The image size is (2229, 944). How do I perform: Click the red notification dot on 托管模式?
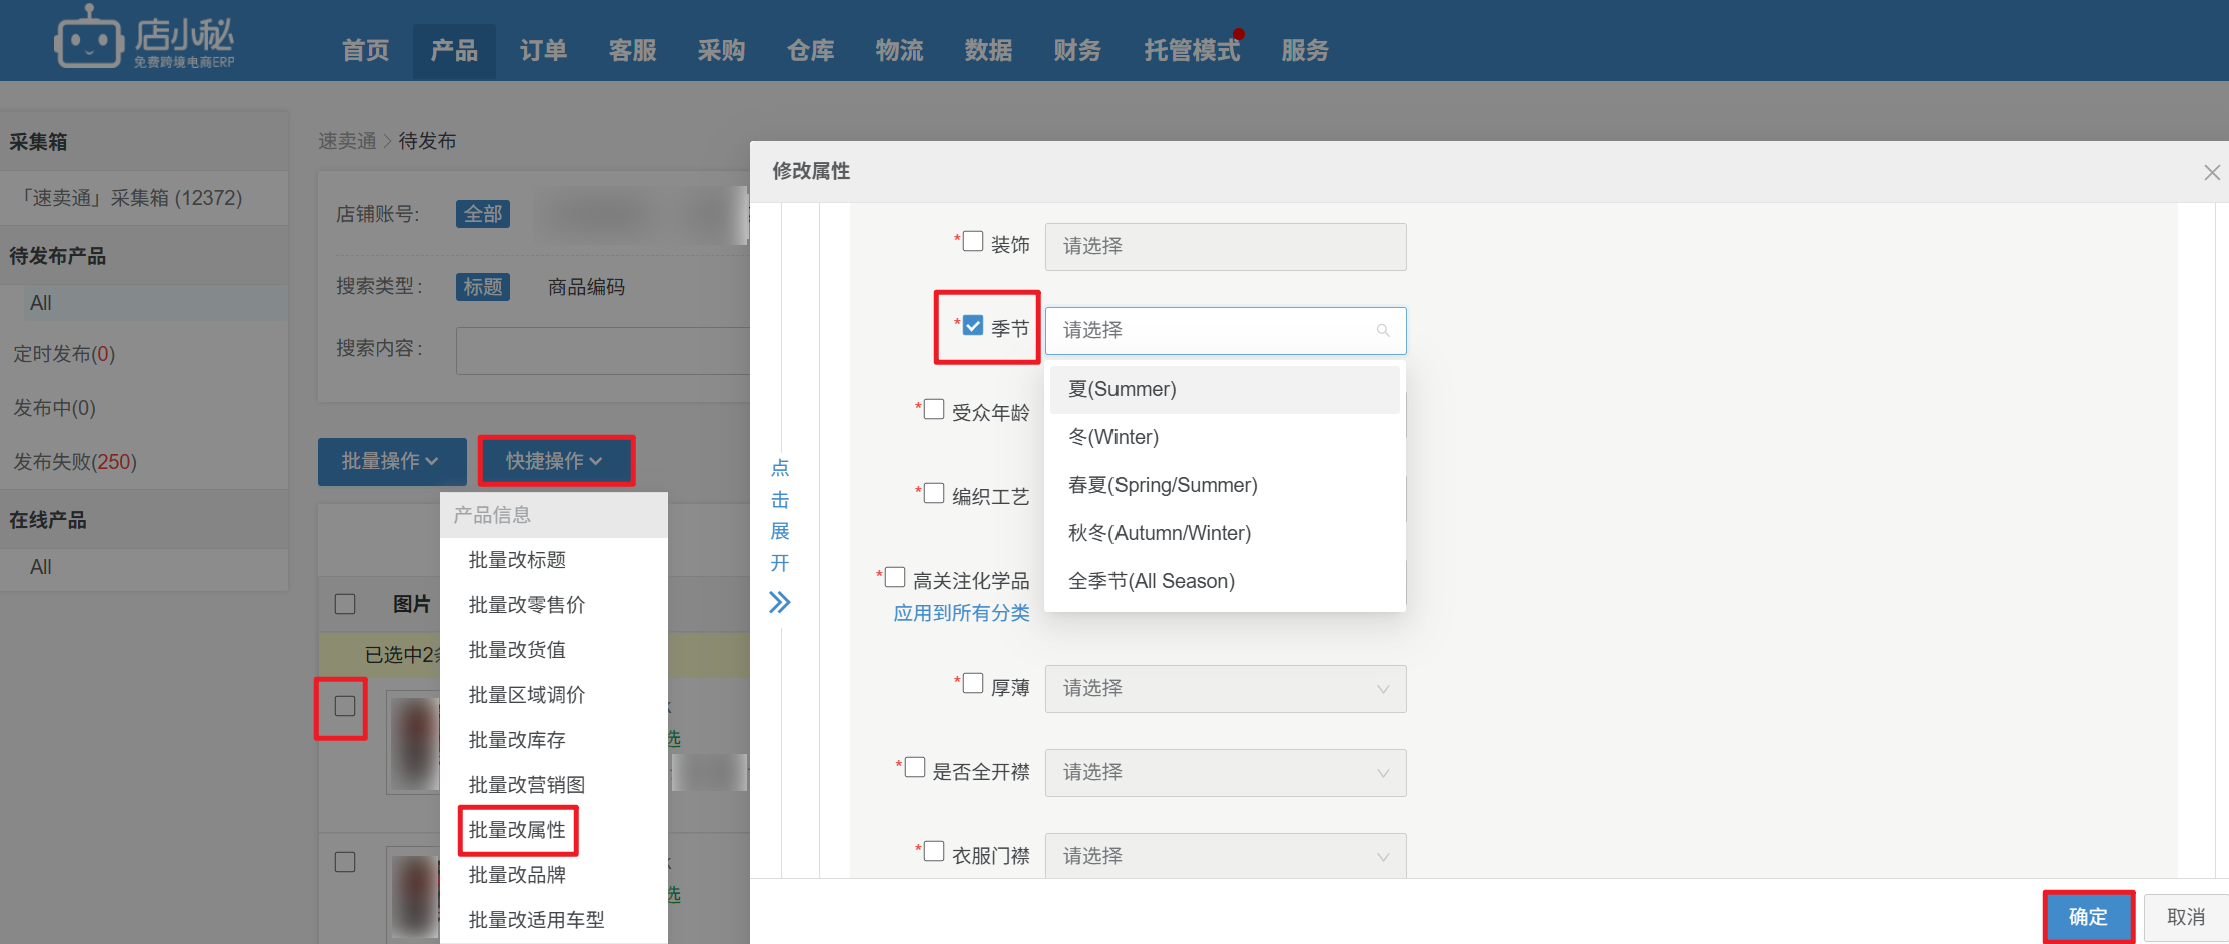click(x=1239, y=34)
